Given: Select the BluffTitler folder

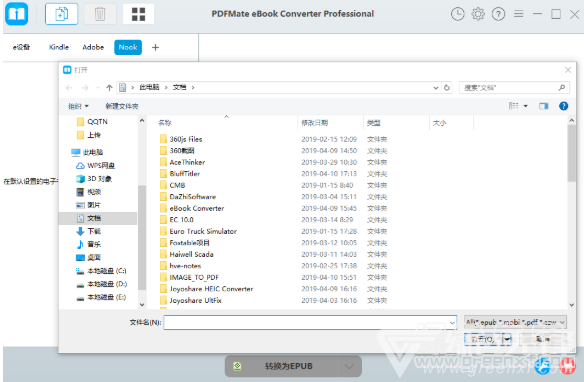Looking at the screenshot, I should 180,174.
